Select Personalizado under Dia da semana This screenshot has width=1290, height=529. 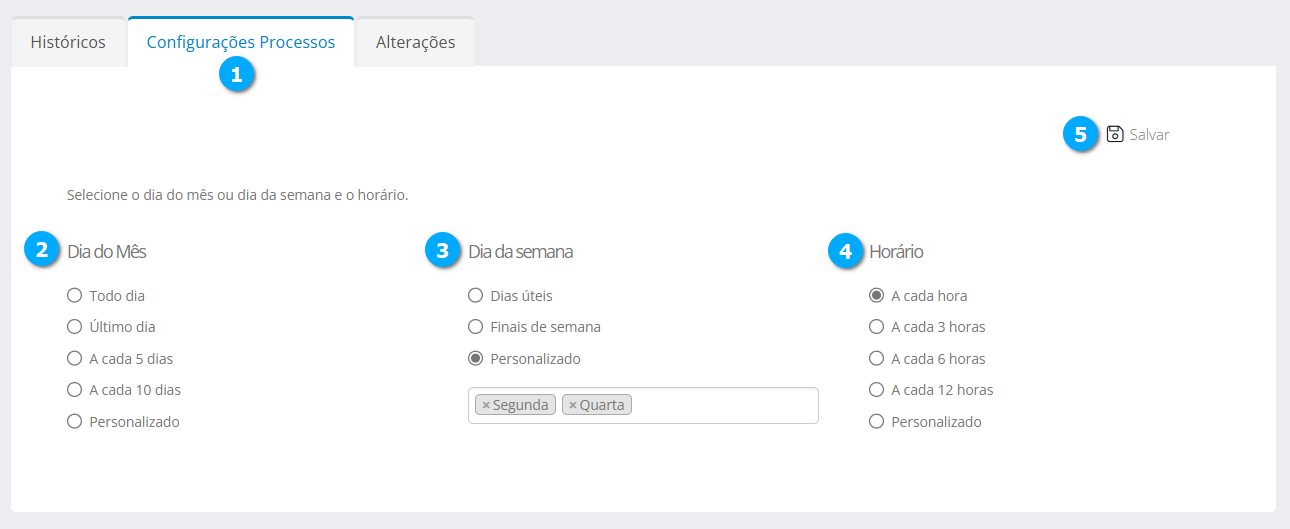[x=476, y=359]
